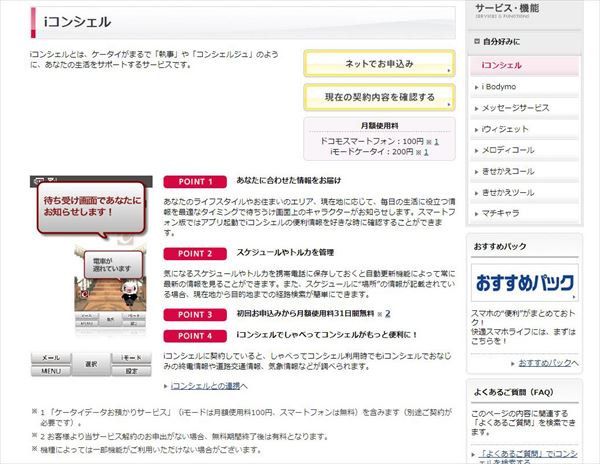Click the スケジュールやトルカを管理 heading
600x464 pixels.
(285, 252)
